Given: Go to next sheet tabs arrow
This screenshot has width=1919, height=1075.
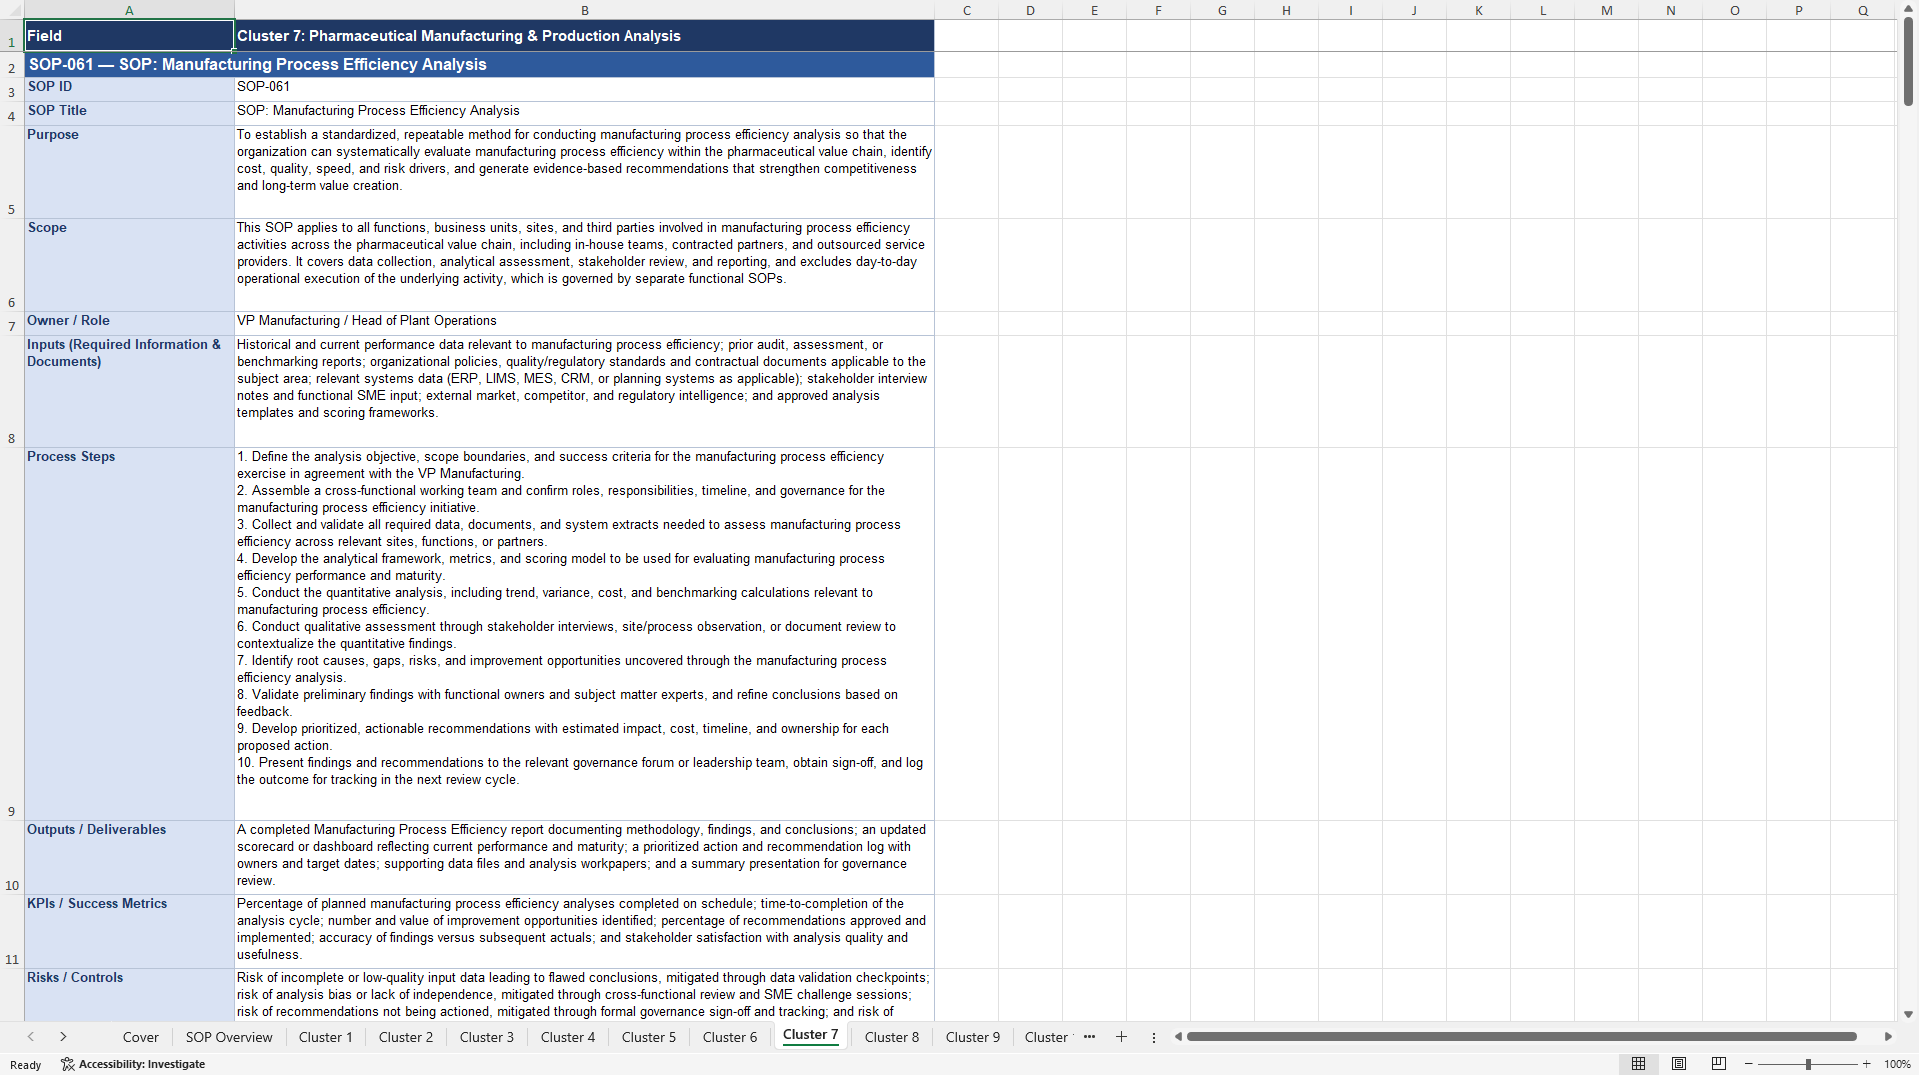Looking at the screenshot, I should pos(63,1037).
